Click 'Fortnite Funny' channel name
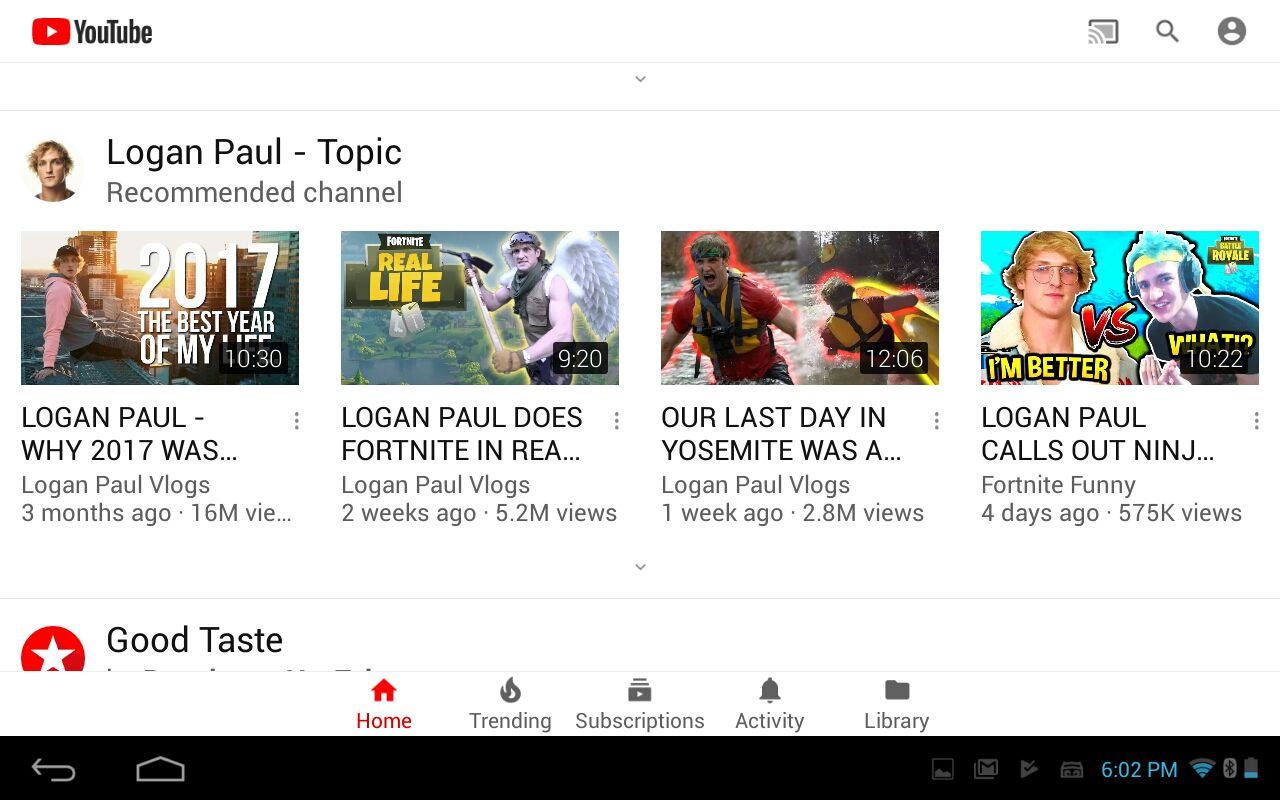Viewport: 1280px width, 800px height. 1058,485
